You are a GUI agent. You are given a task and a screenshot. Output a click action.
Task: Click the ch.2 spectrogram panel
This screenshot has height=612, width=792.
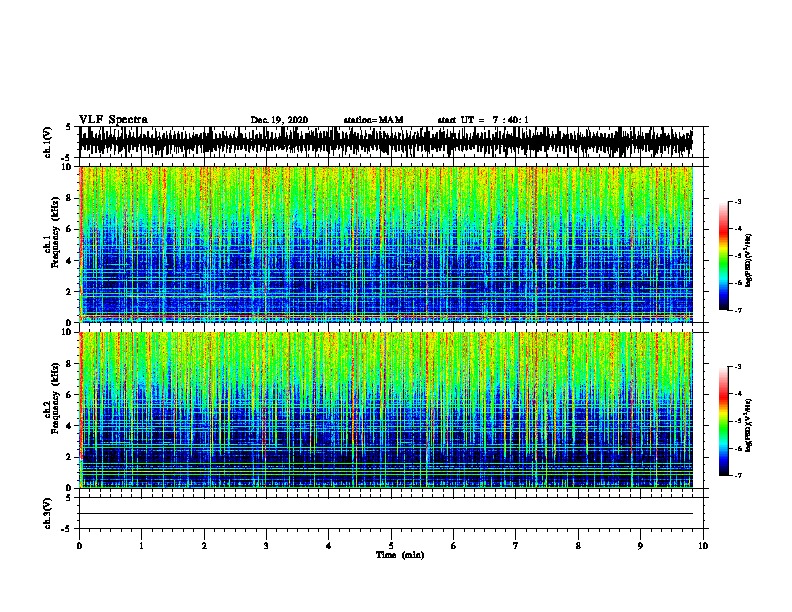click(x=386, y=410)
